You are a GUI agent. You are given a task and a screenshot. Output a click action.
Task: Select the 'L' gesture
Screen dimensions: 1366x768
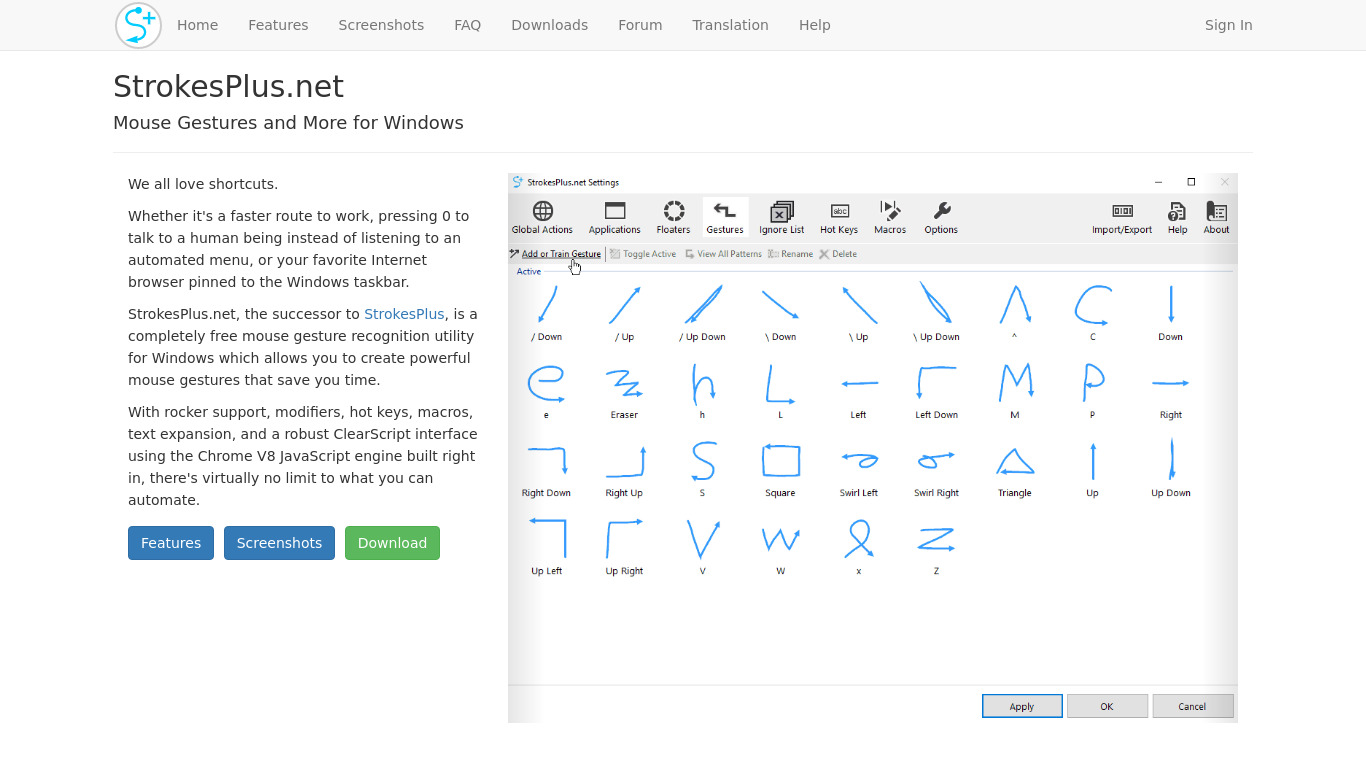[x=780, y=390]
